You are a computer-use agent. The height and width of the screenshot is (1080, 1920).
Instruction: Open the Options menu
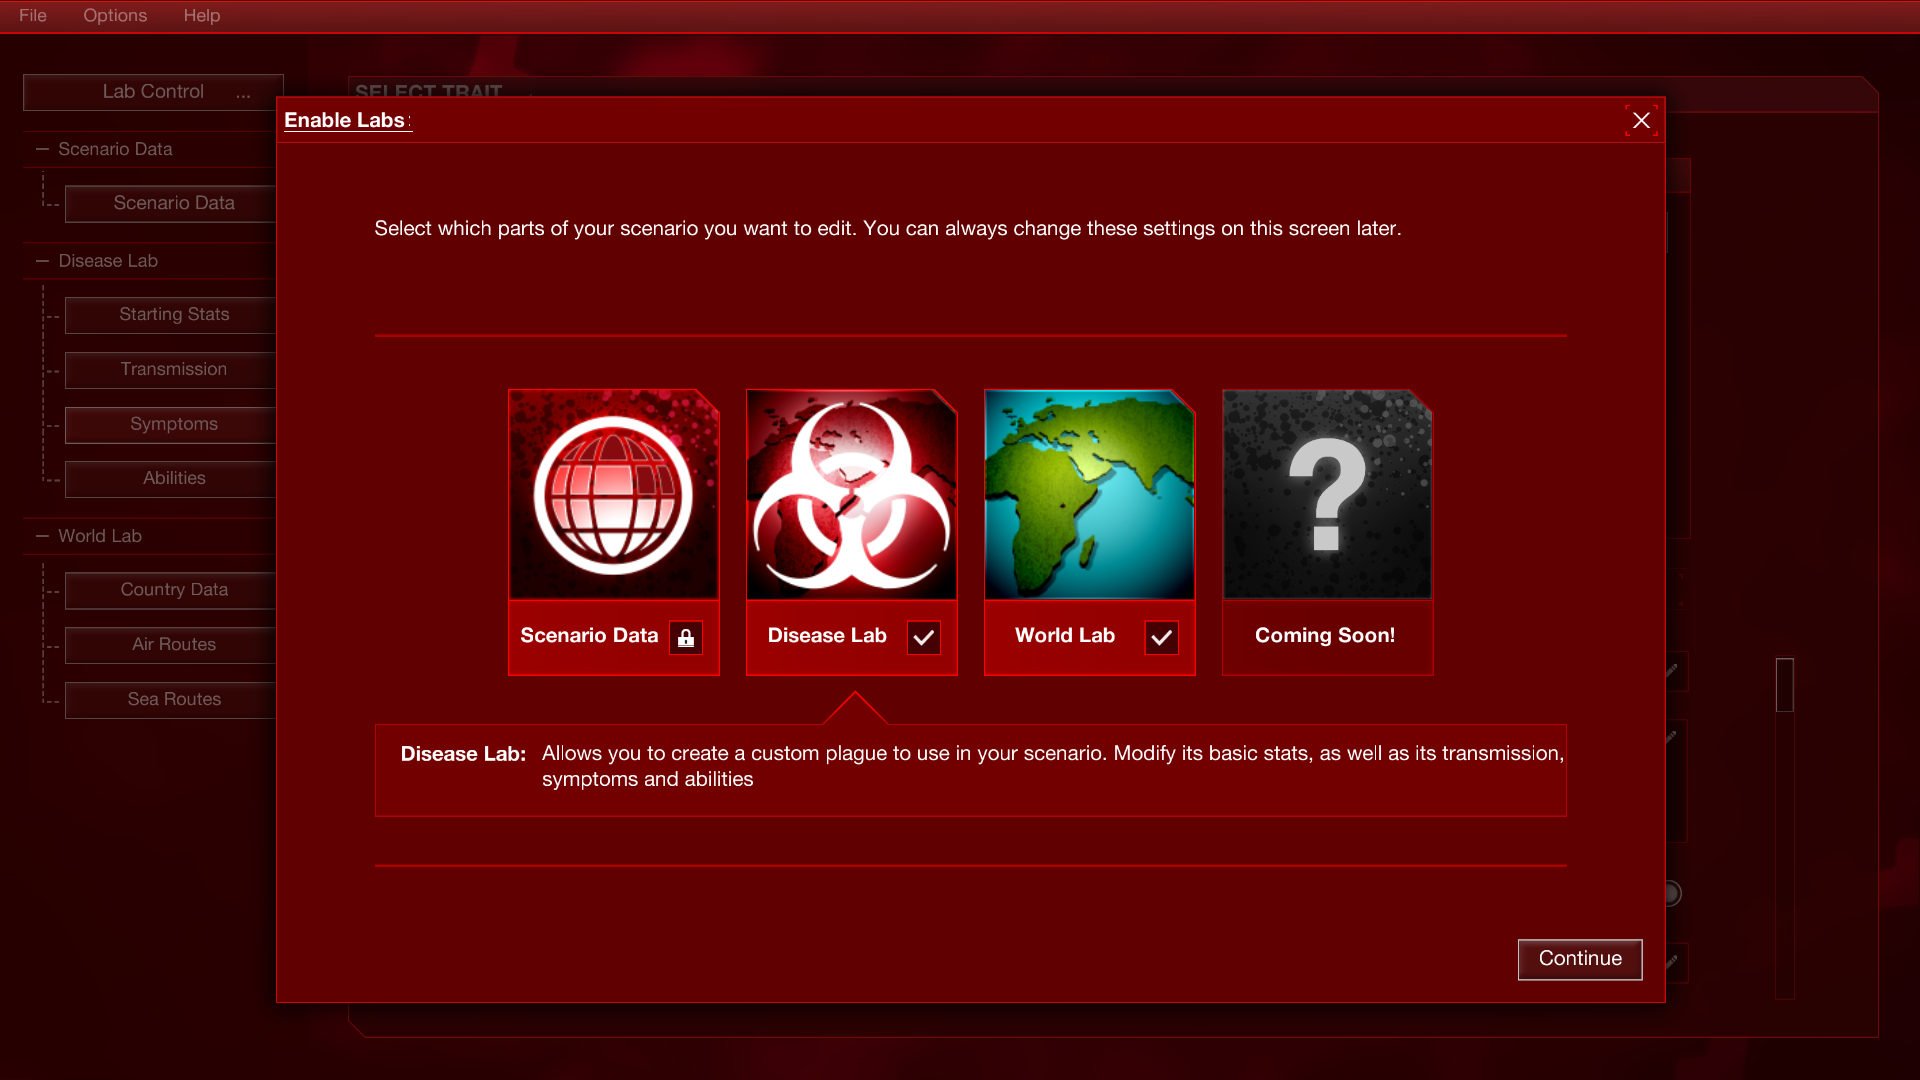(115, 15)
